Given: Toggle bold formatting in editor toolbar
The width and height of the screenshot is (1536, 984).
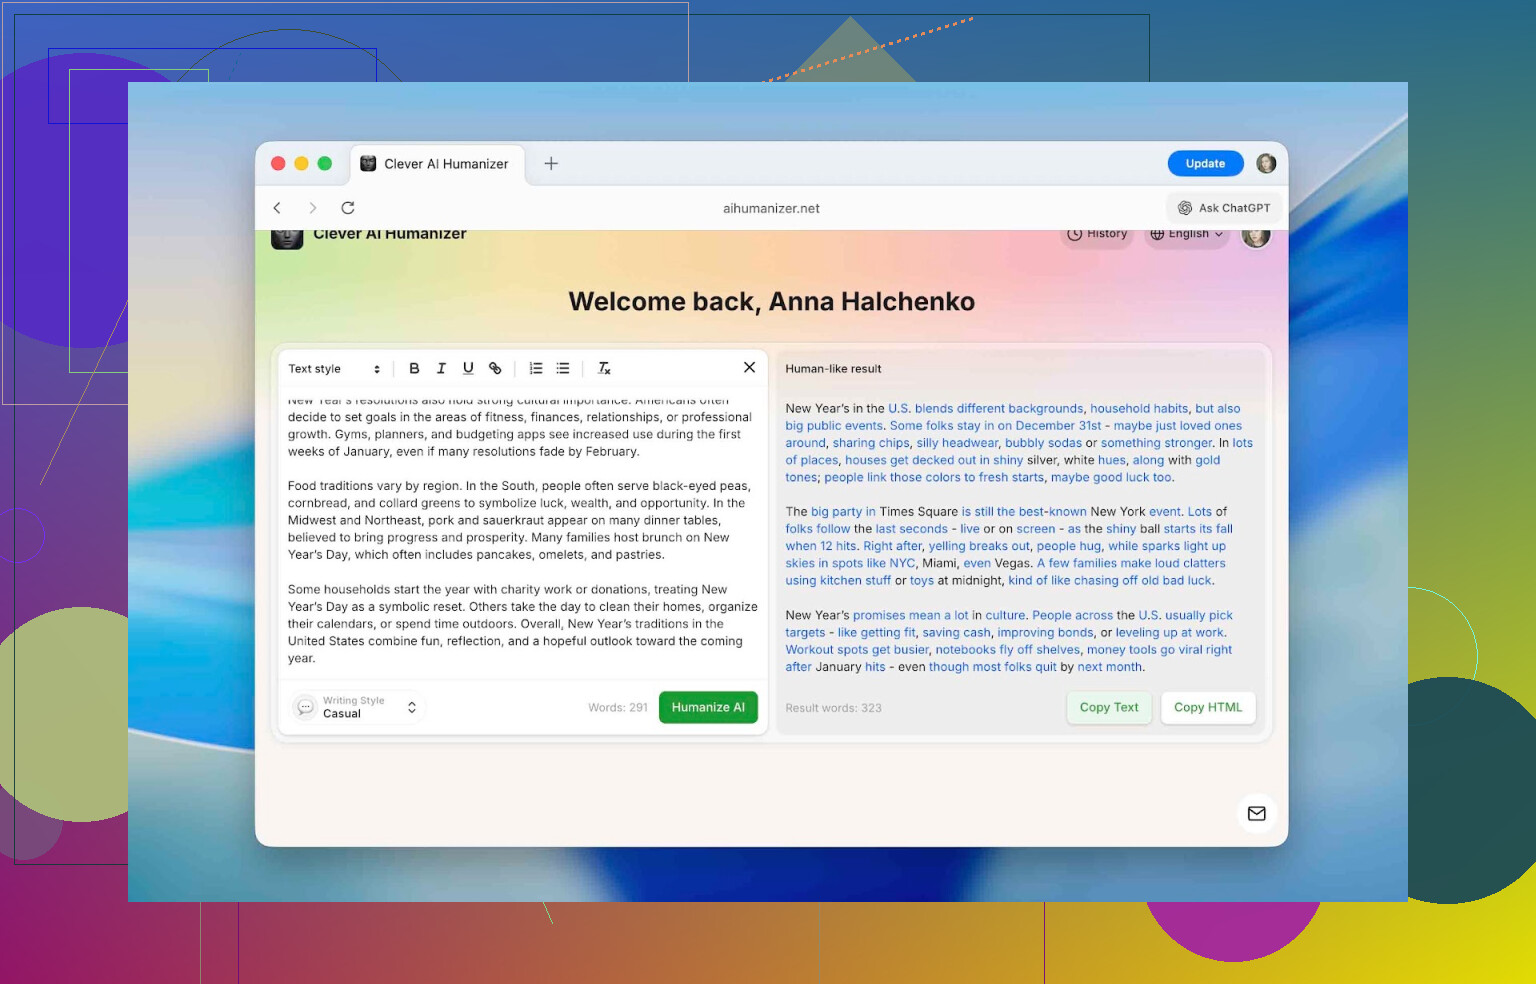Looking at the screenshot, I should coord(414,368).
